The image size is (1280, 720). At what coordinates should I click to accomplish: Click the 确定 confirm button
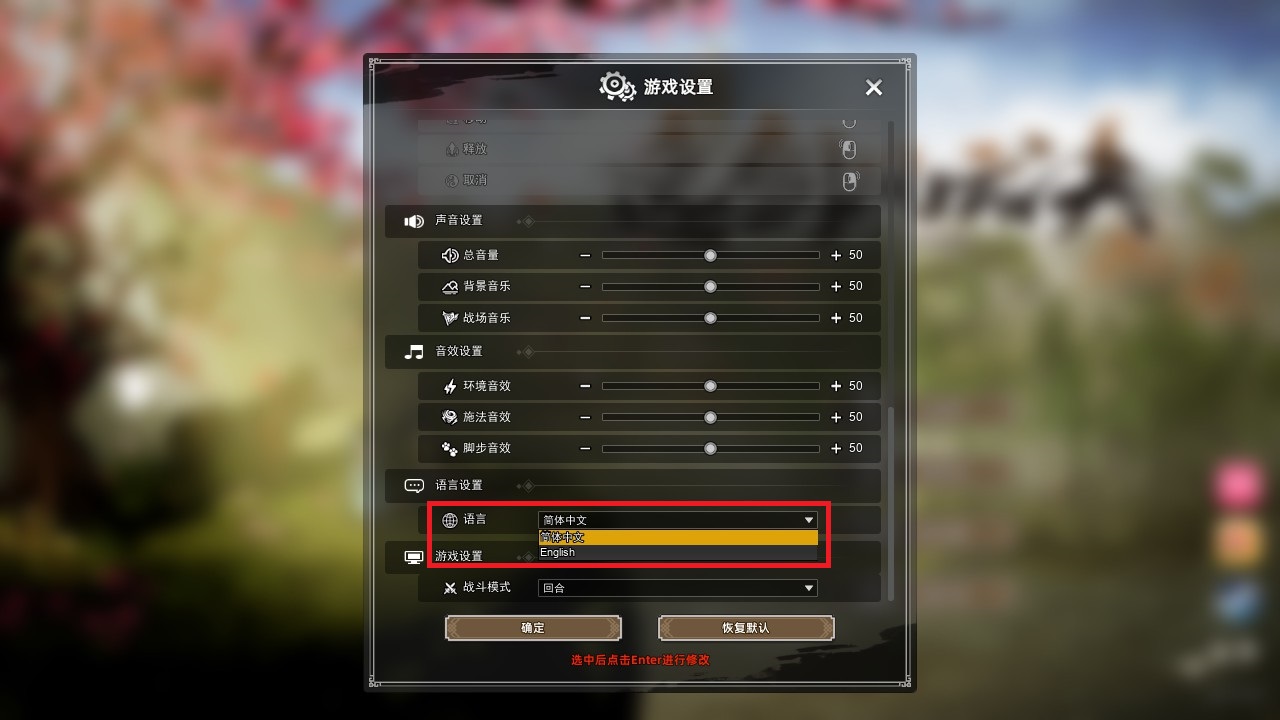click(x=533, y=628)
